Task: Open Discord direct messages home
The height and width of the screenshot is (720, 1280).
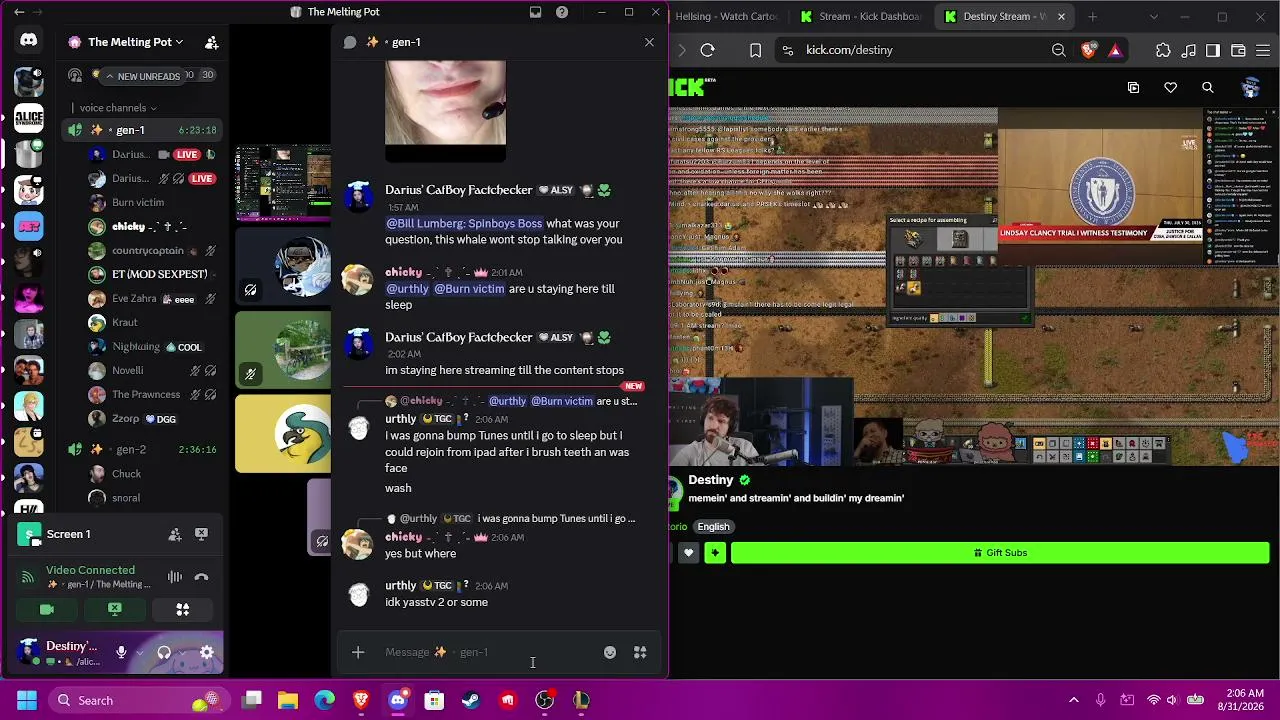Action: coord(28,41)
